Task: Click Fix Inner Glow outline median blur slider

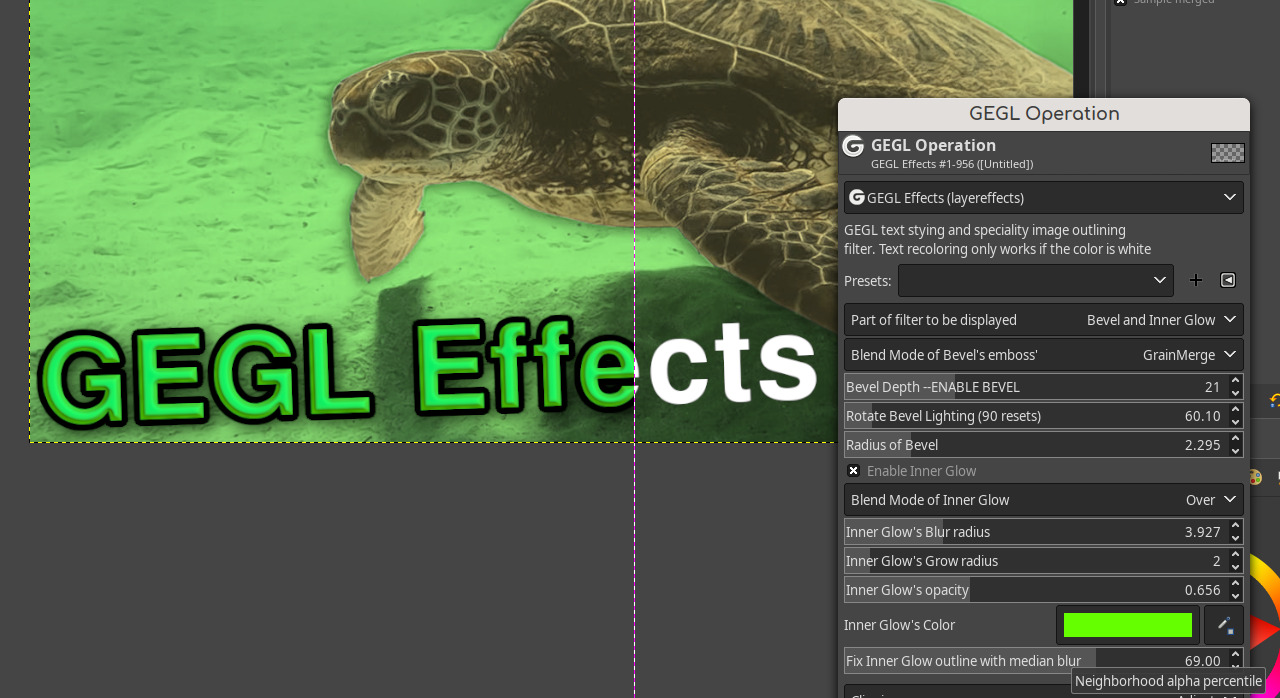Action: (1035, 661)
